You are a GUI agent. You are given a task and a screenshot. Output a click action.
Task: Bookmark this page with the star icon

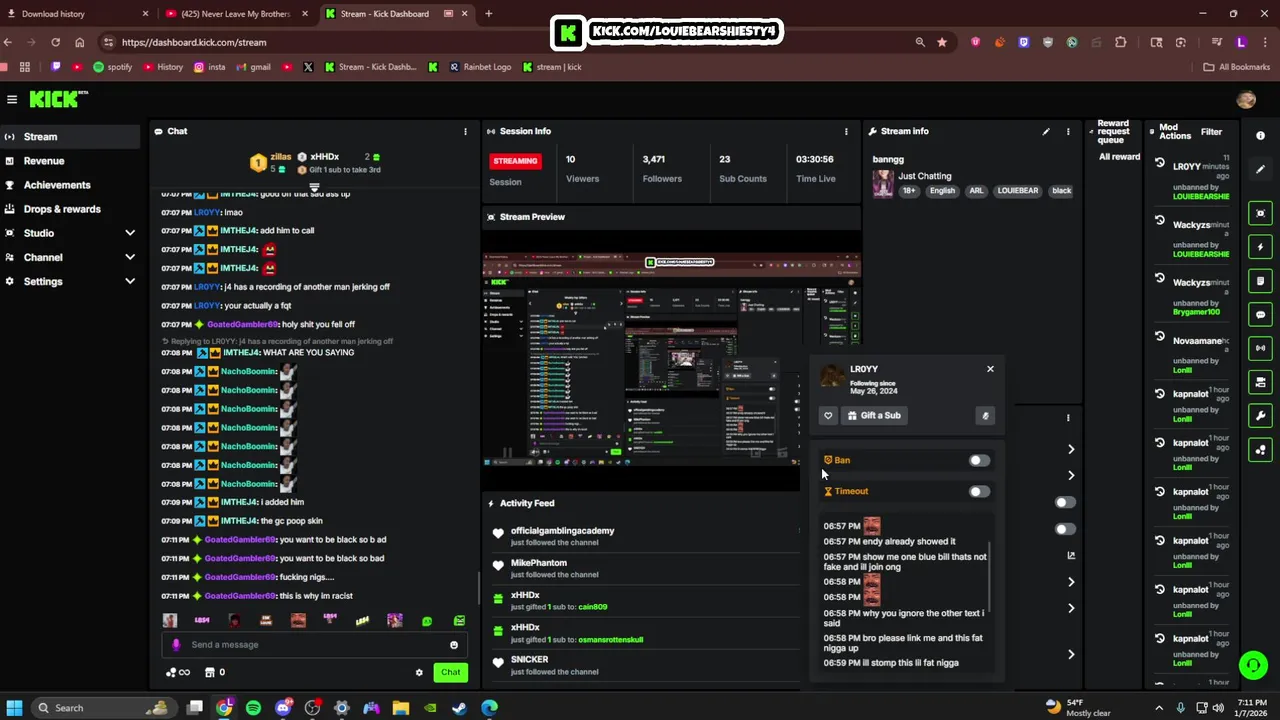(942, 42)
